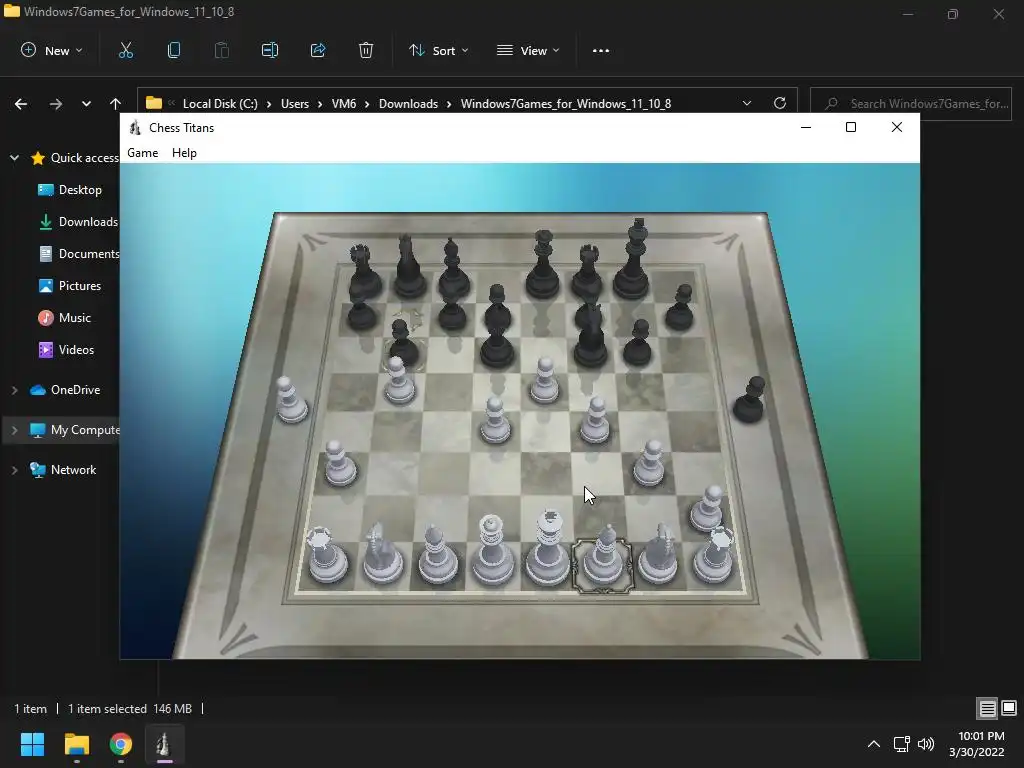The height and width of the screenshot is (768, 1024).
Task: Select the white queen piece
Action: pos(491,552)
